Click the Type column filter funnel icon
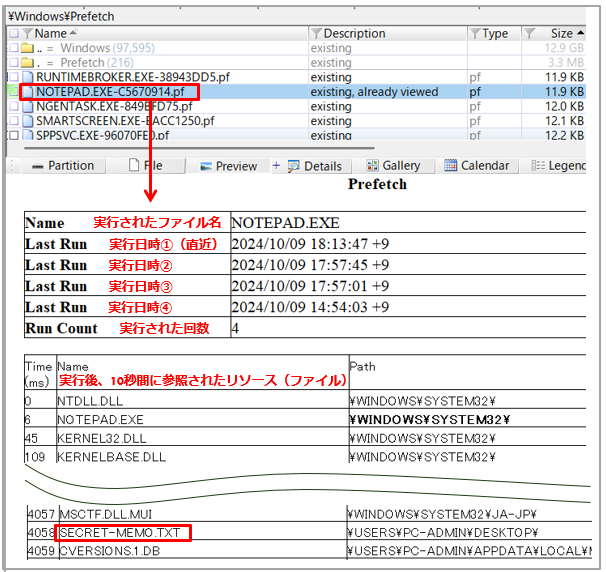This screenshot has height=572, width=606. [x=475, y=34]
